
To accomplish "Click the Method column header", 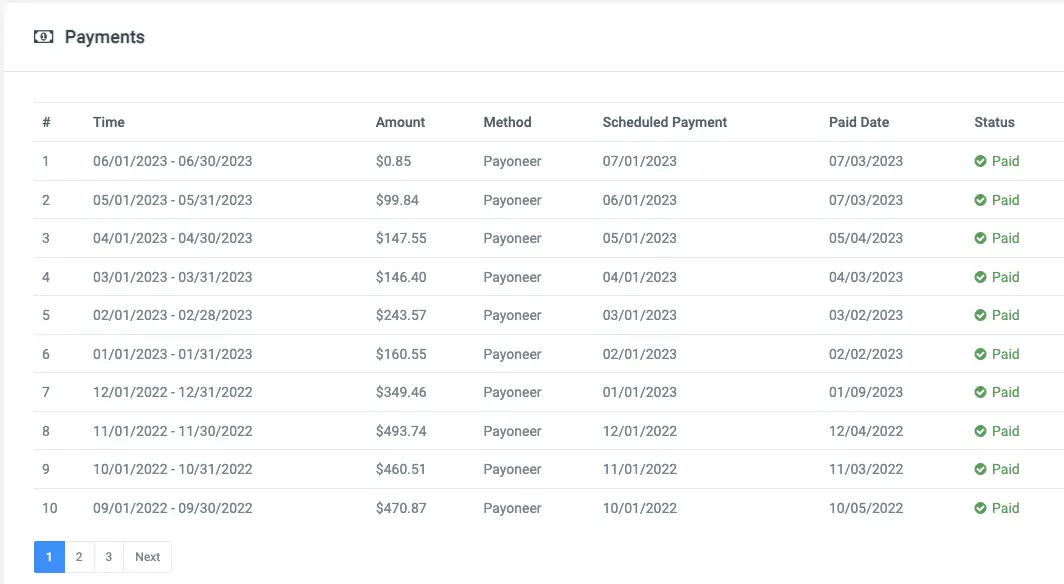I will point(507,122).
